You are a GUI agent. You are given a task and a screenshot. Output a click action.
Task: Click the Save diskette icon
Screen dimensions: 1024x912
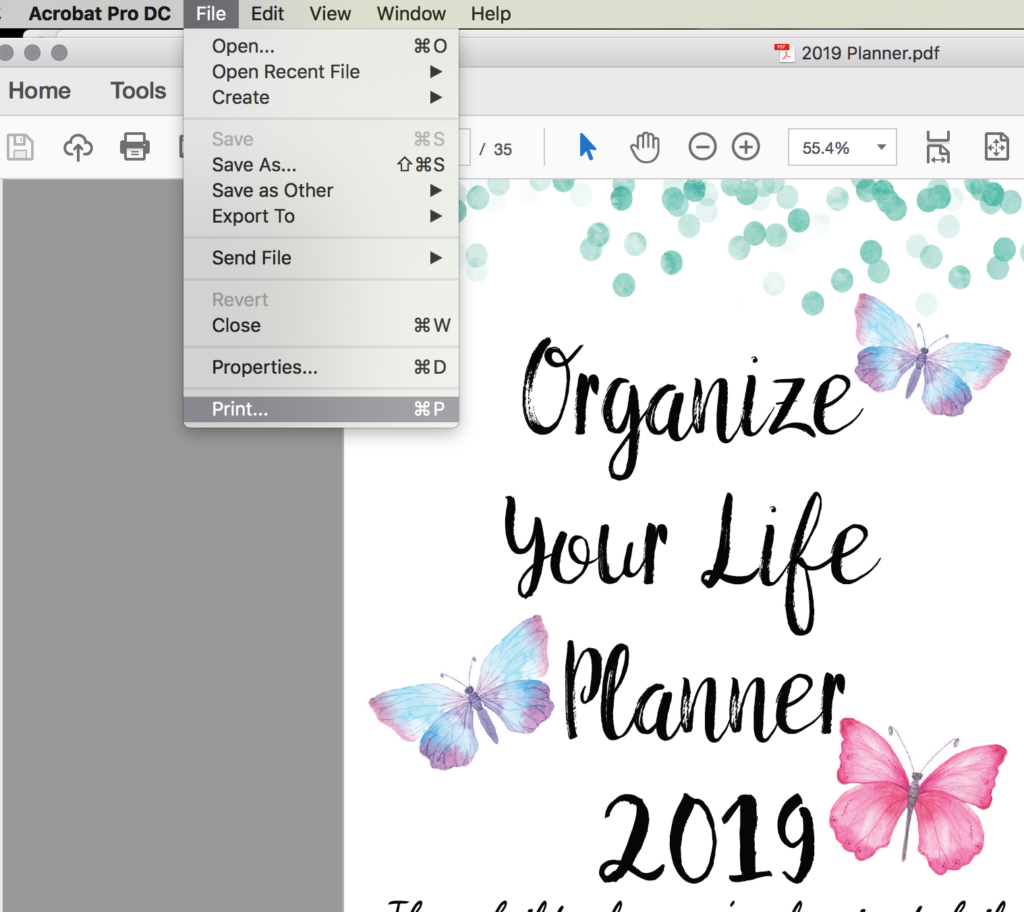point(18,146)
